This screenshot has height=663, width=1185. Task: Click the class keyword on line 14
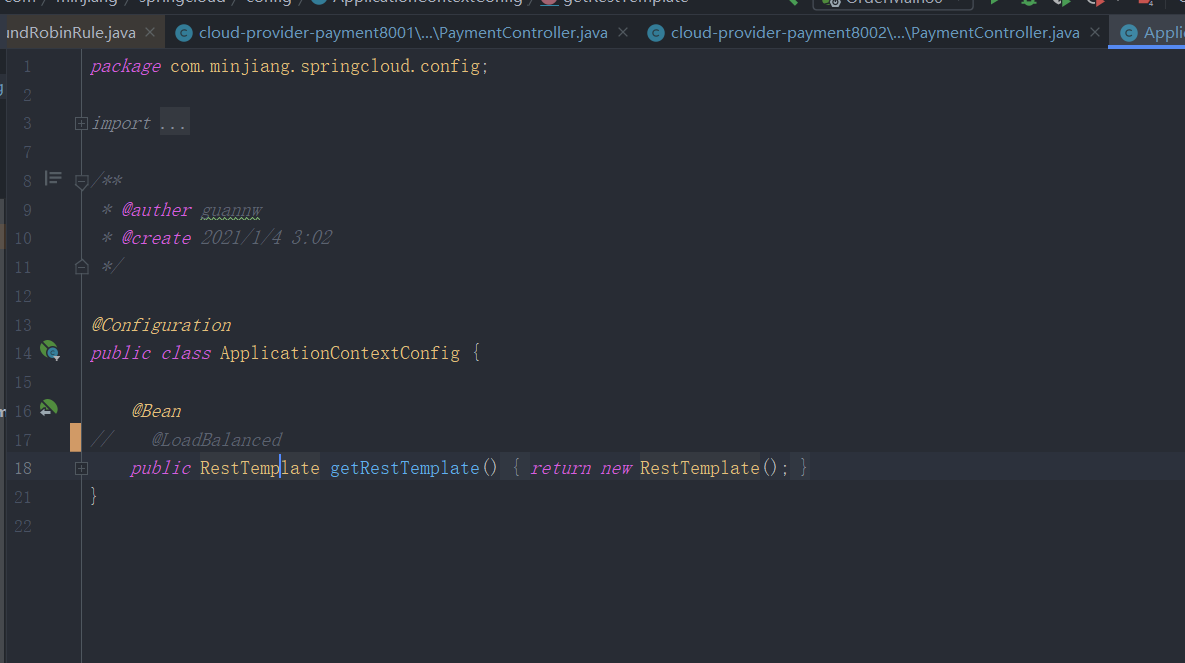pyautogui.click(x=186, y=353)
